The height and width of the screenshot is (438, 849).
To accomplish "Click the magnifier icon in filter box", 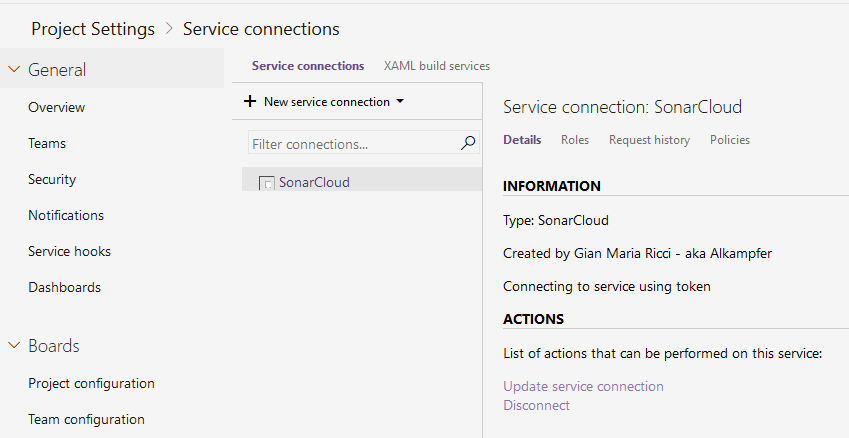I will [467, 144].
